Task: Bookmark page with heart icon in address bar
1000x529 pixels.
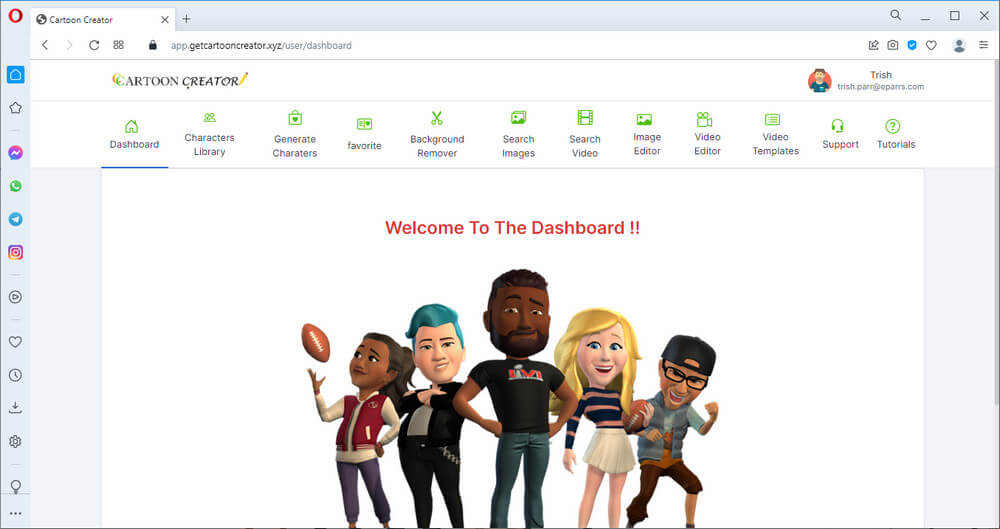Action: (x=931, y=45)
